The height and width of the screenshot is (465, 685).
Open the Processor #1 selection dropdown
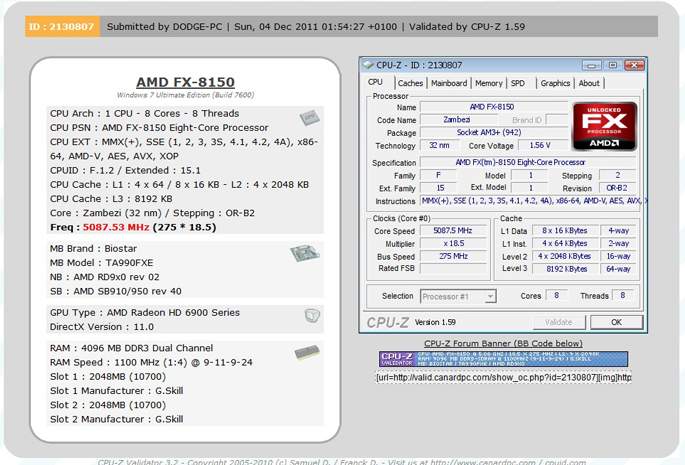pyautogui.click(x=491, y=296)
